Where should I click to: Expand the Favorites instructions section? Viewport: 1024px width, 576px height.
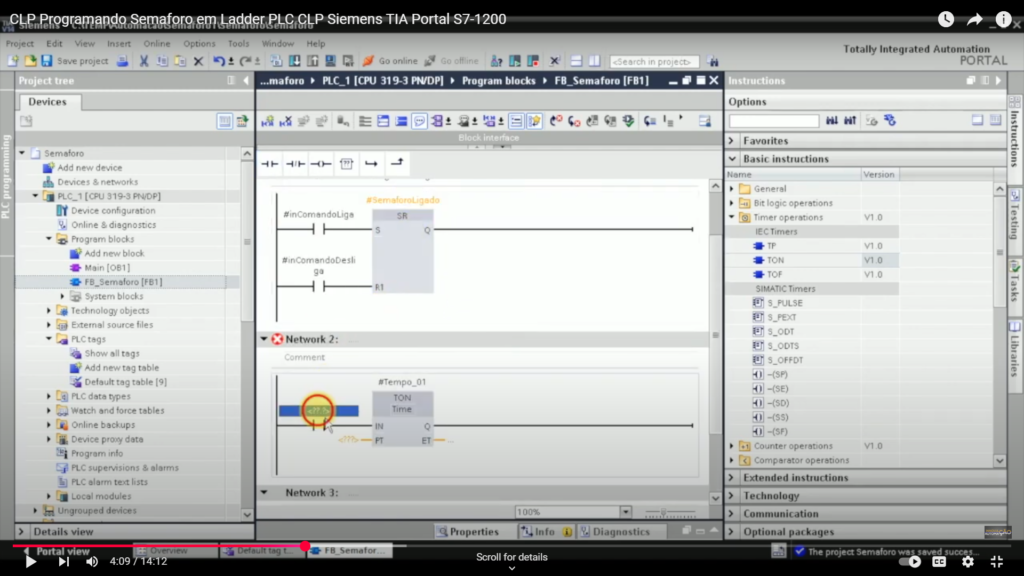click(x=732, y=141)
